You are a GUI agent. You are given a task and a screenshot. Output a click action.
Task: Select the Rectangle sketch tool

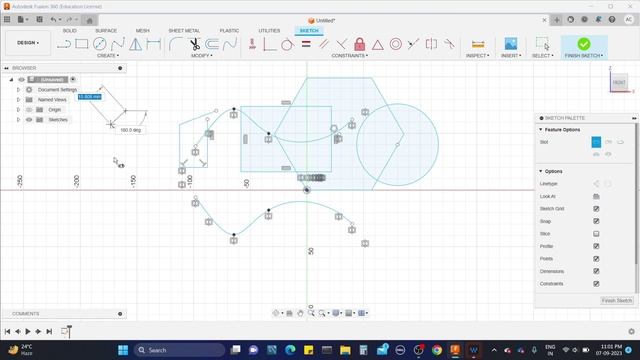pos(82,44)
